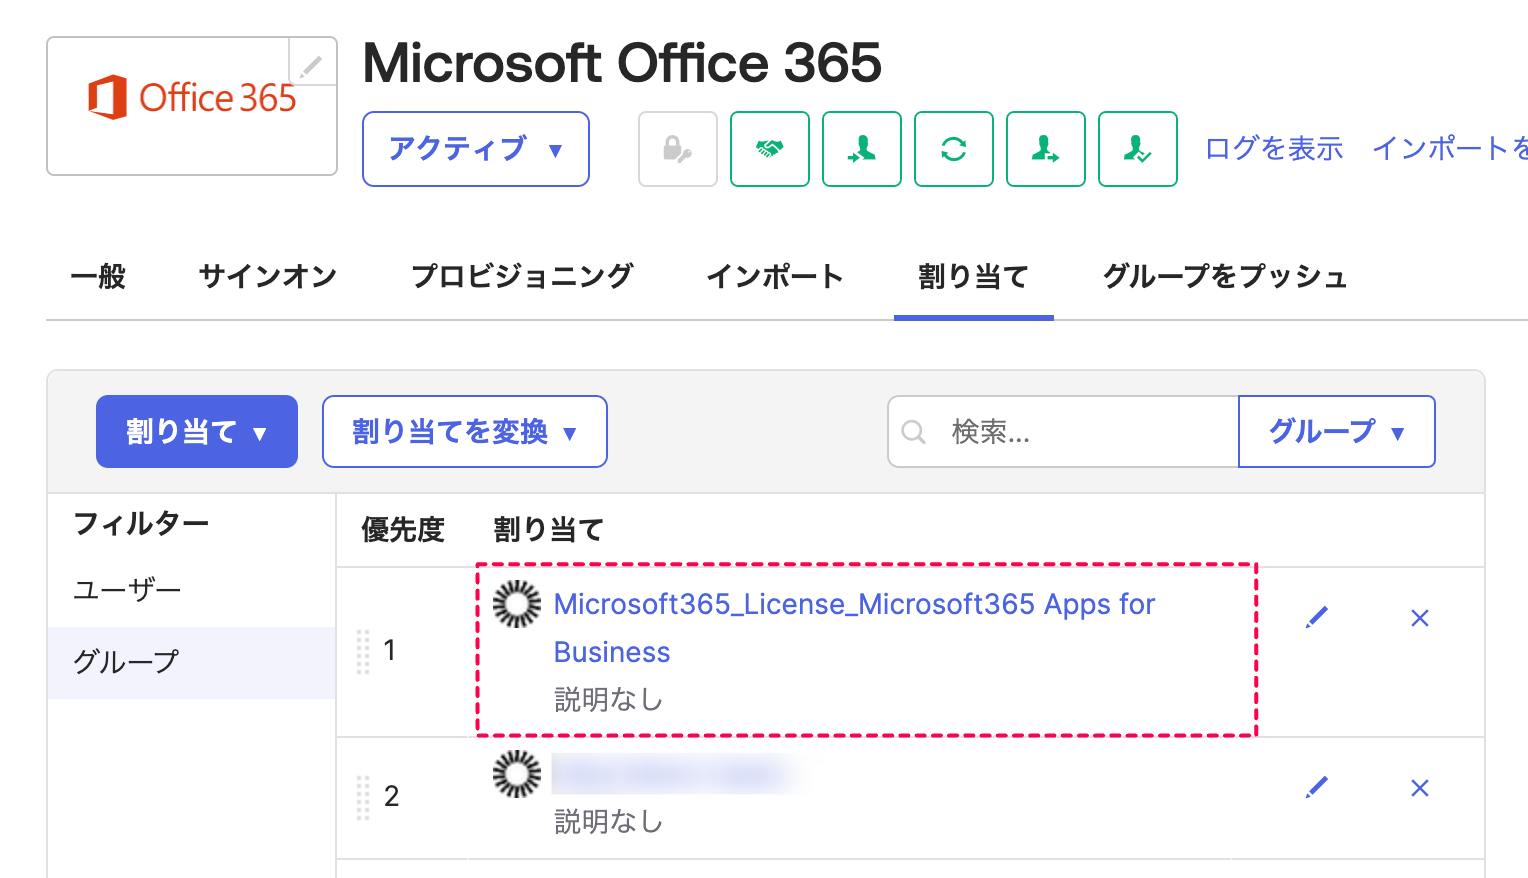
Task: Delete the priority 2 group assignment
Action: pyautogui.click(x=1419, y=788)
